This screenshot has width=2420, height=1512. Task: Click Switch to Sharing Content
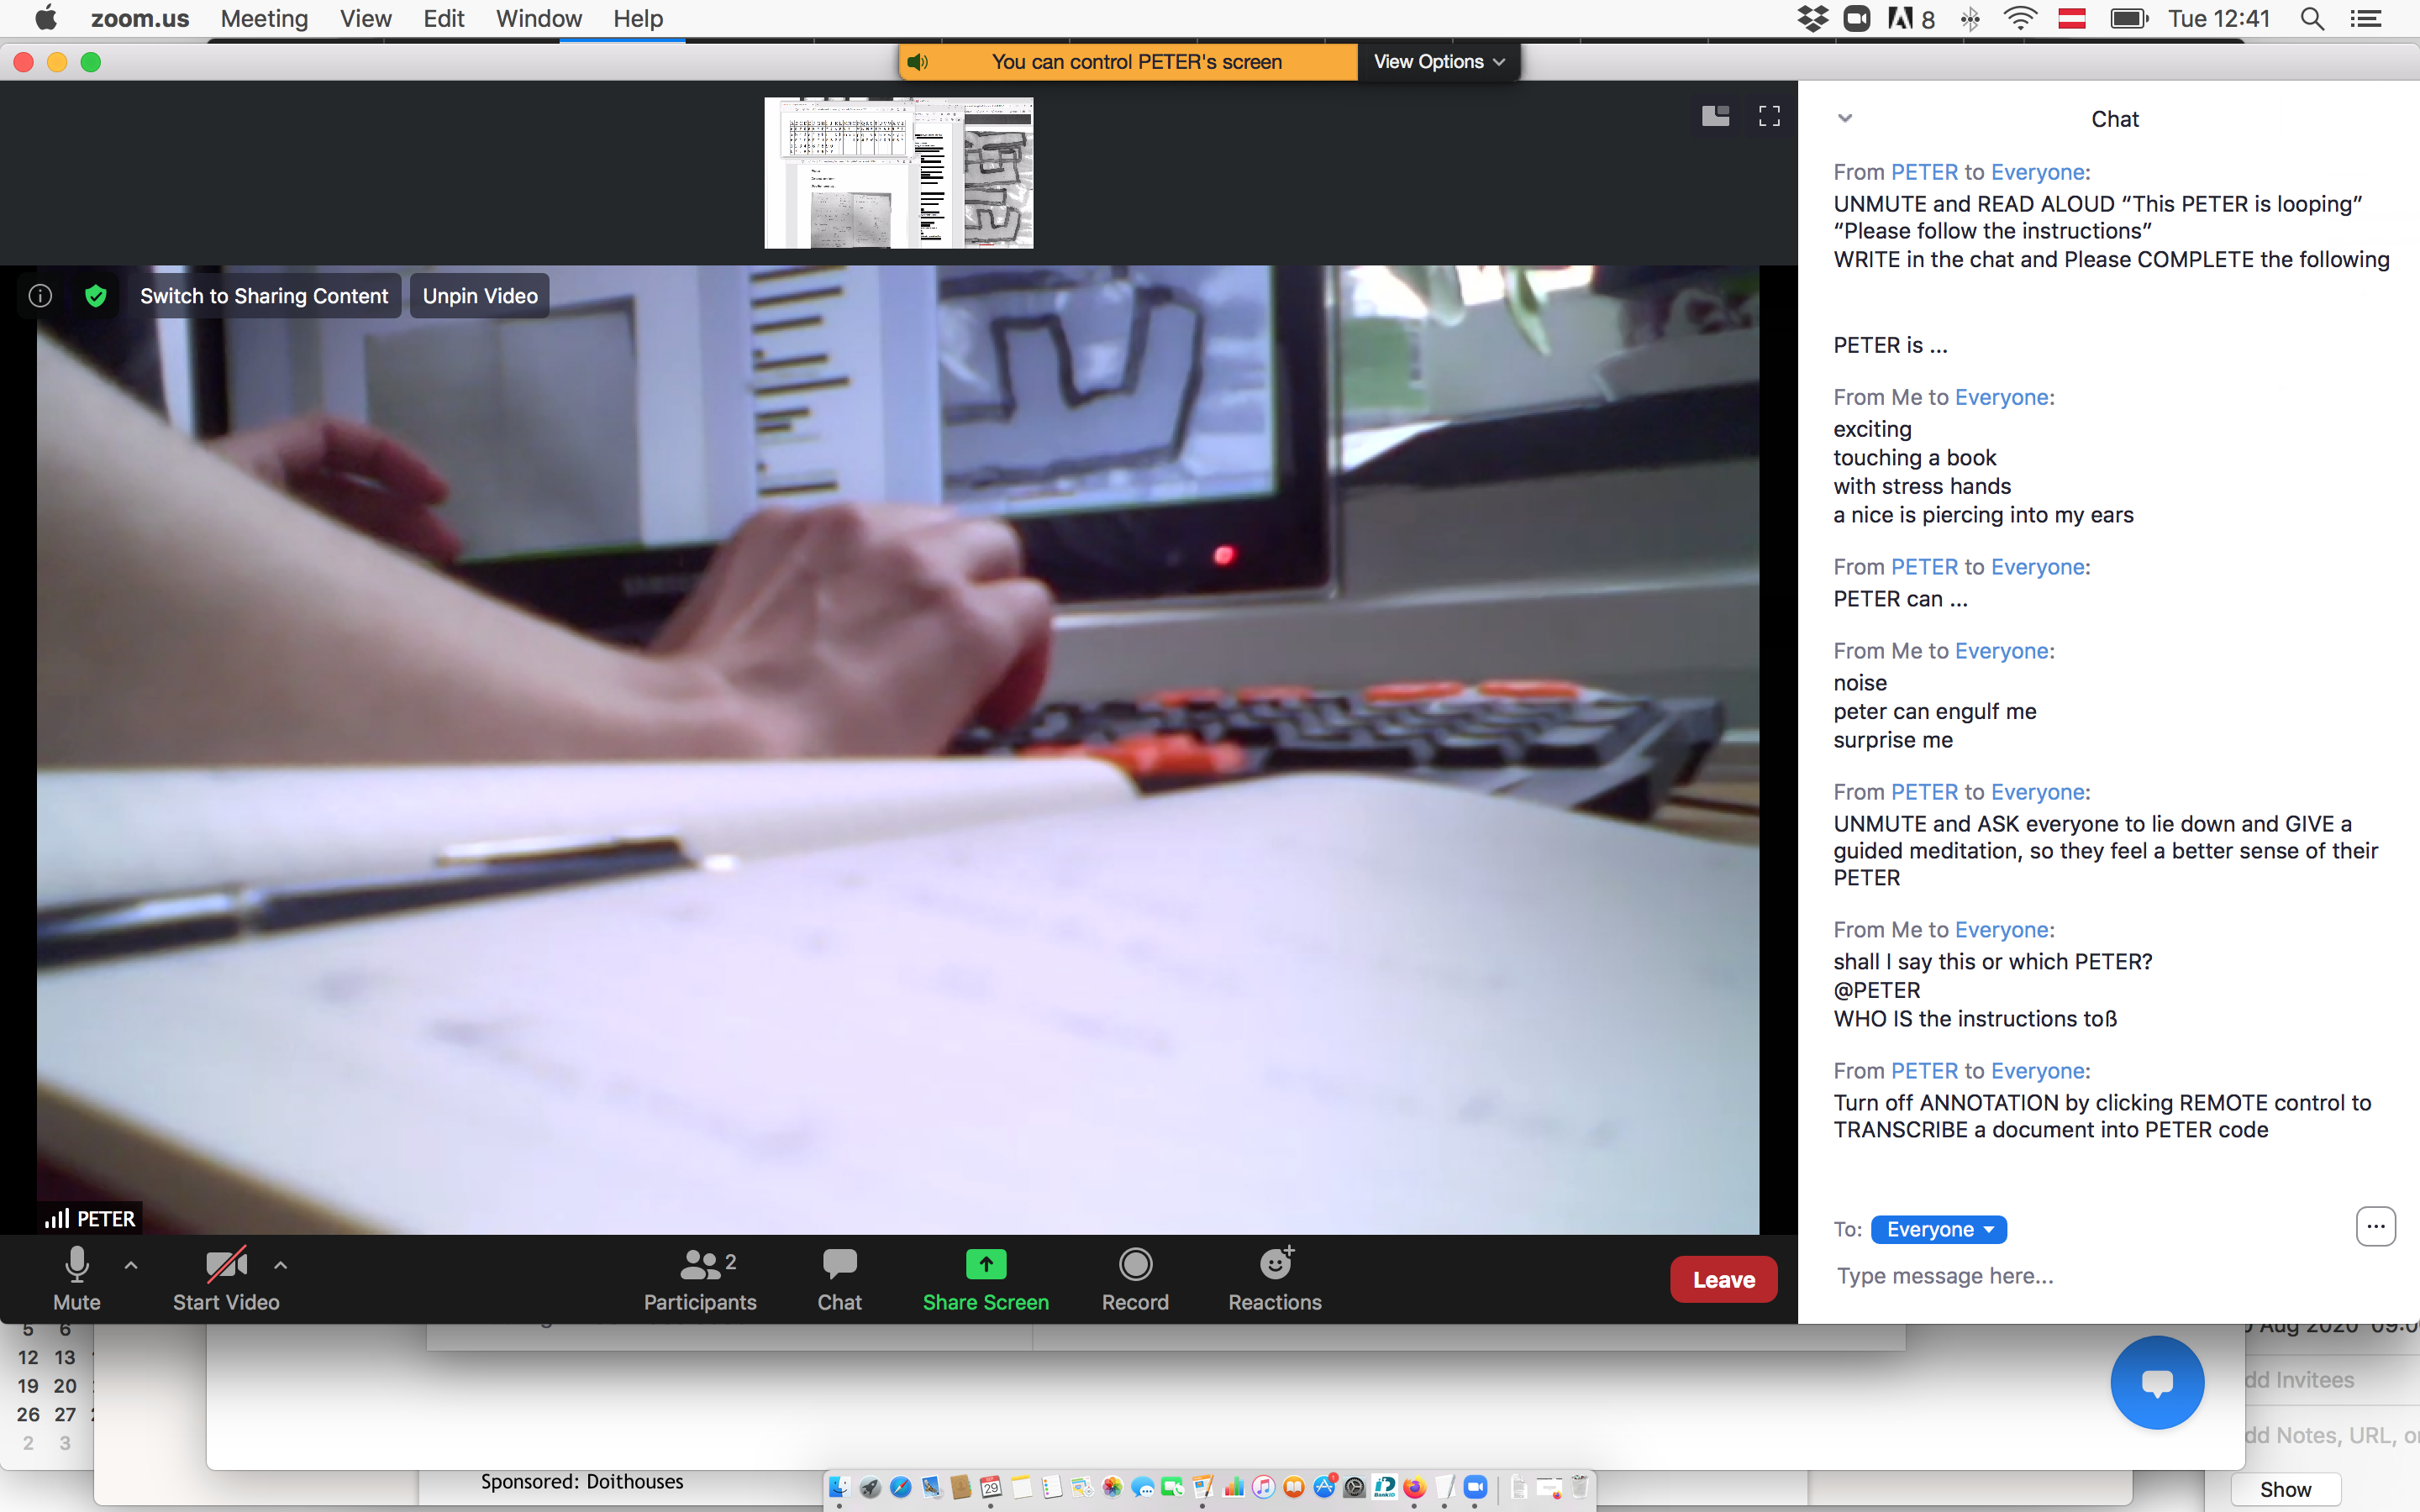[264, 295]
